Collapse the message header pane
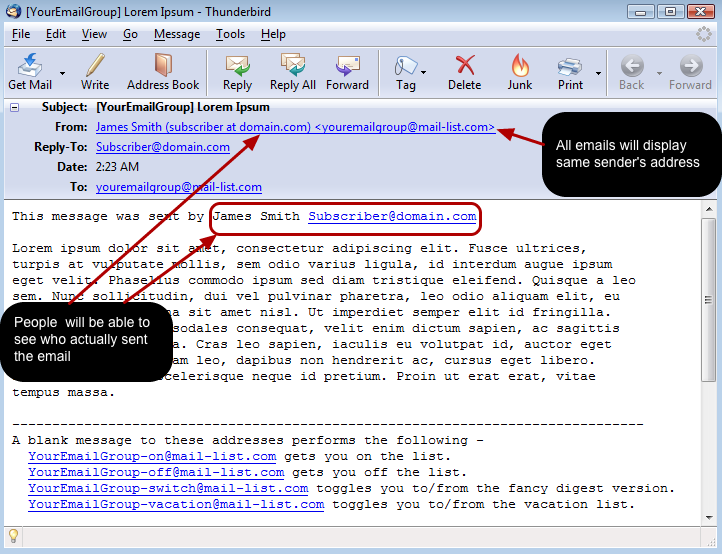 [x=15, y=108]
